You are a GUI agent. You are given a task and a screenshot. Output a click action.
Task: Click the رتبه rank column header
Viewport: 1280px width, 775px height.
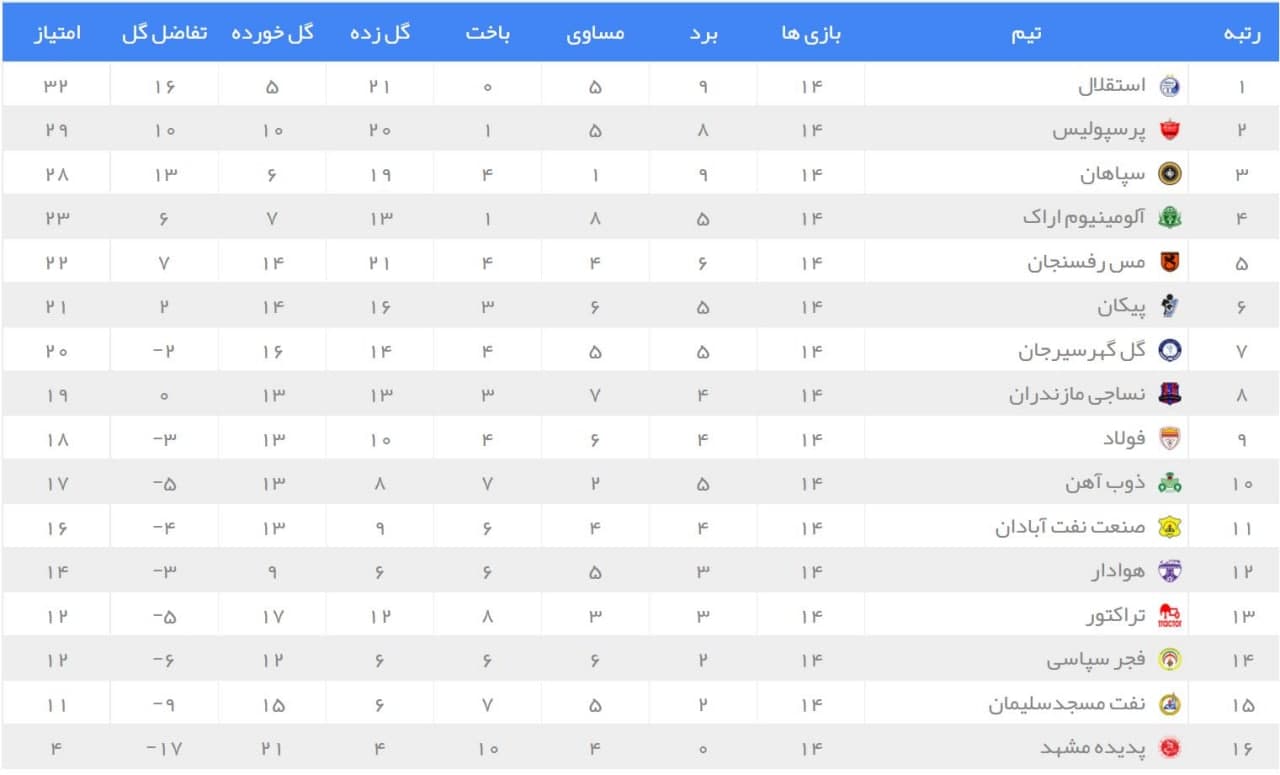point(1242,33)
